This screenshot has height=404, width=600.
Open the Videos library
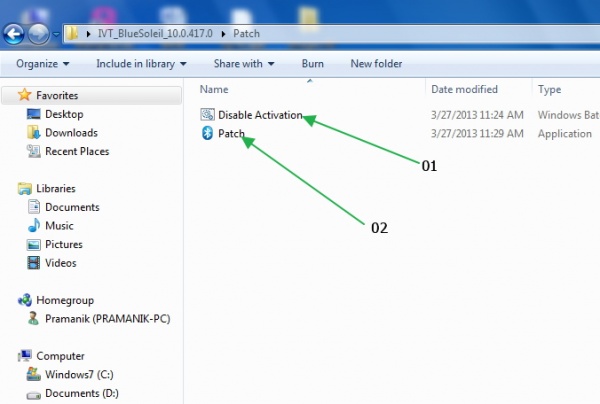(61, 263)
